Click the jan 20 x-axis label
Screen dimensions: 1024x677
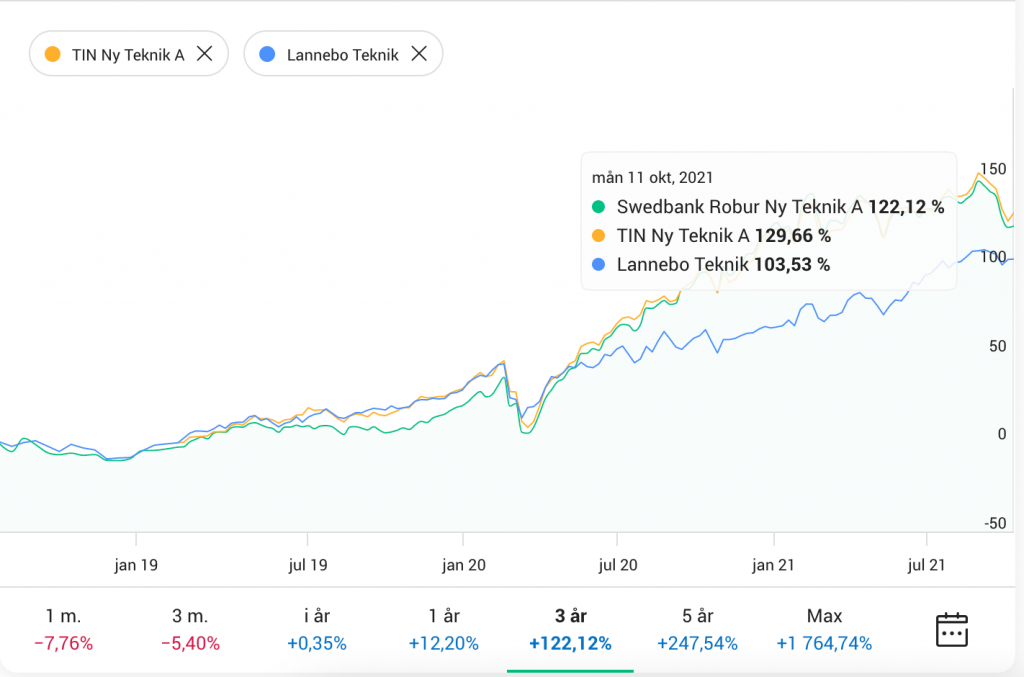464,565
